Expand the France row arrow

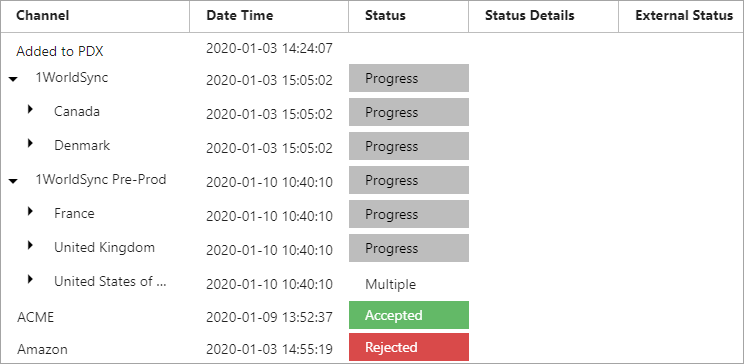31,211
